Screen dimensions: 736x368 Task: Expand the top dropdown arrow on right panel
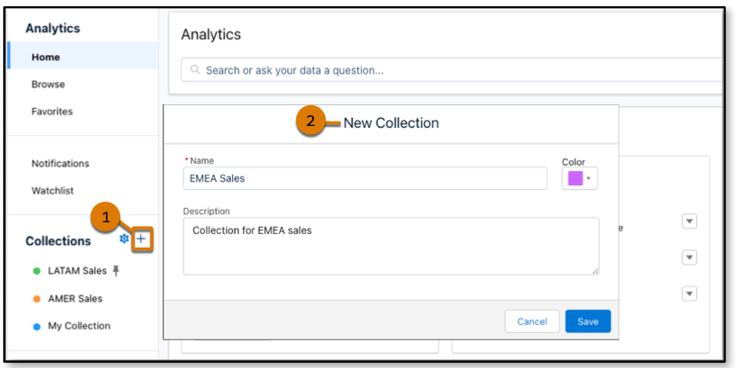click(689, 221)
